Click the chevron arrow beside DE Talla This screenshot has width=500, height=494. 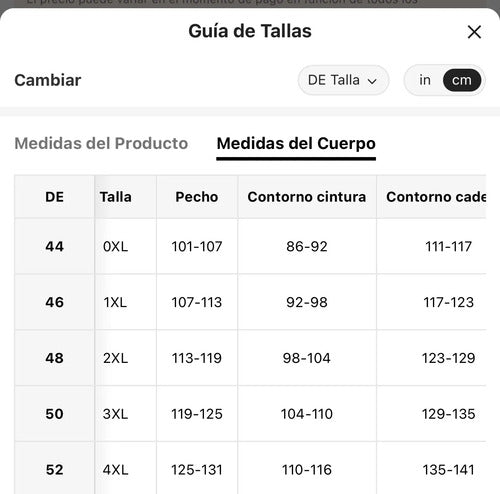tap(372, 81)
